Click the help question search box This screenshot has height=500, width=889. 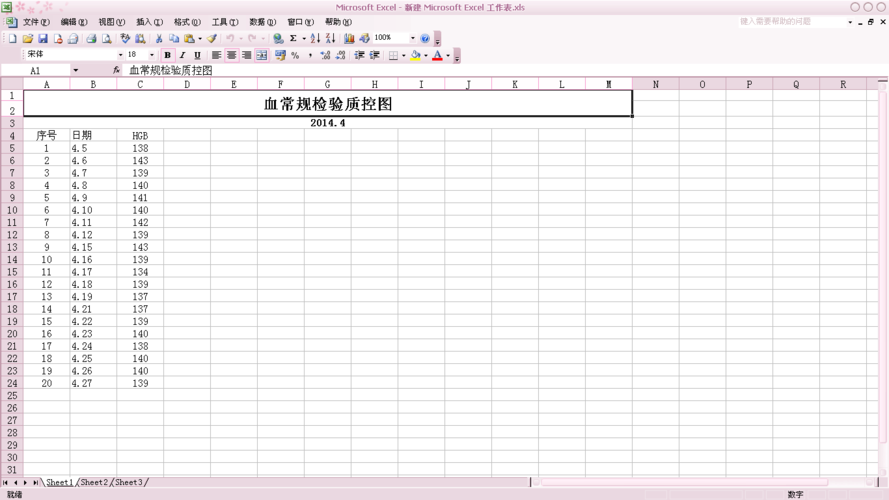792,22
